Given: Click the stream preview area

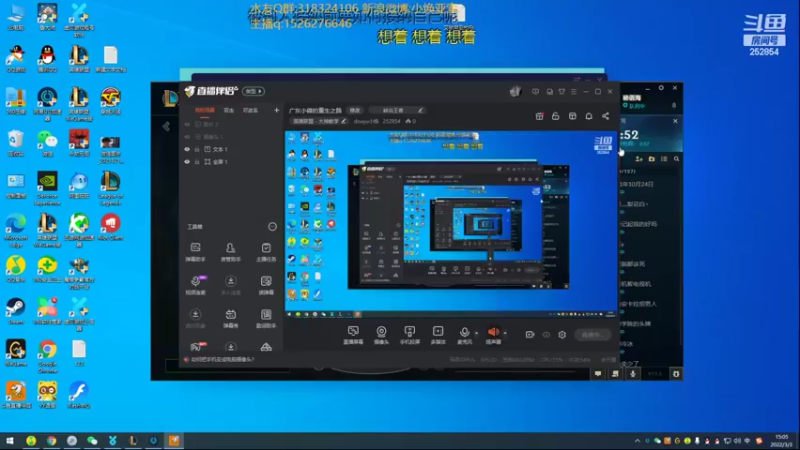Looking at the screenshot, I should tap(452, 224).
